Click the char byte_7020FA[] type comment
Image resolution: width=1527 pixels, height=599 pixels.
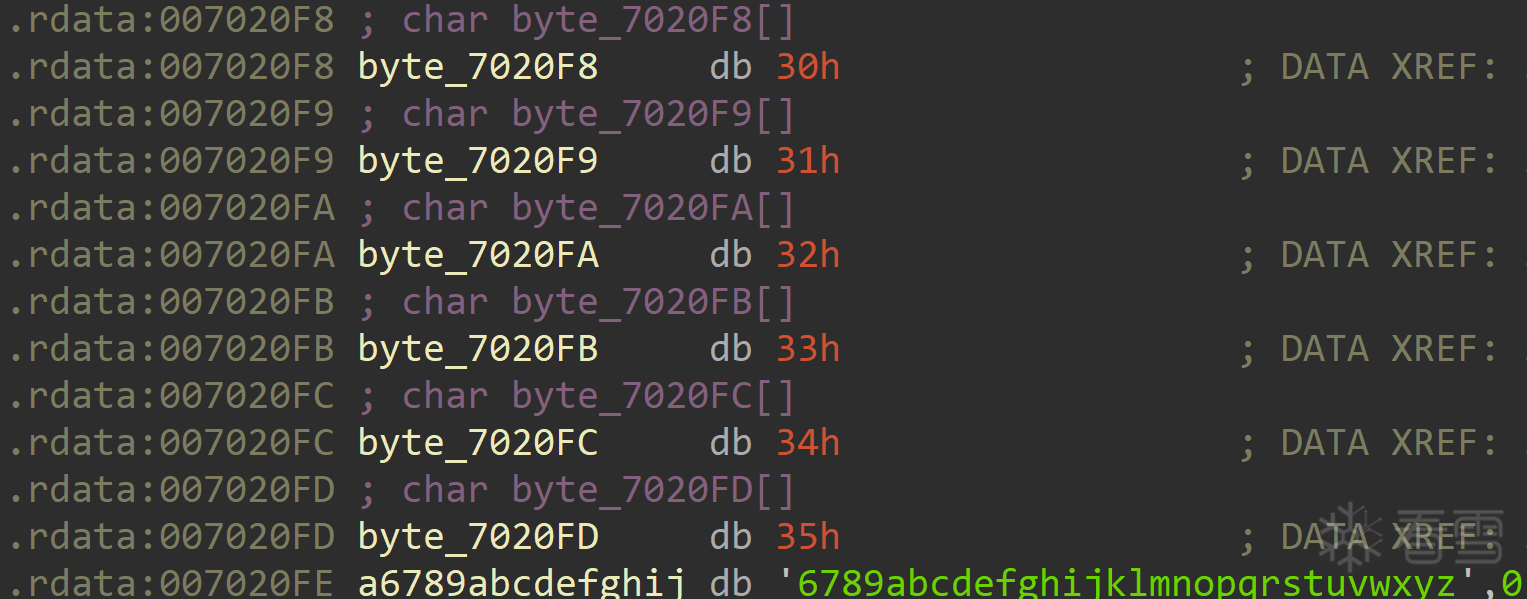tap(598, 209)
